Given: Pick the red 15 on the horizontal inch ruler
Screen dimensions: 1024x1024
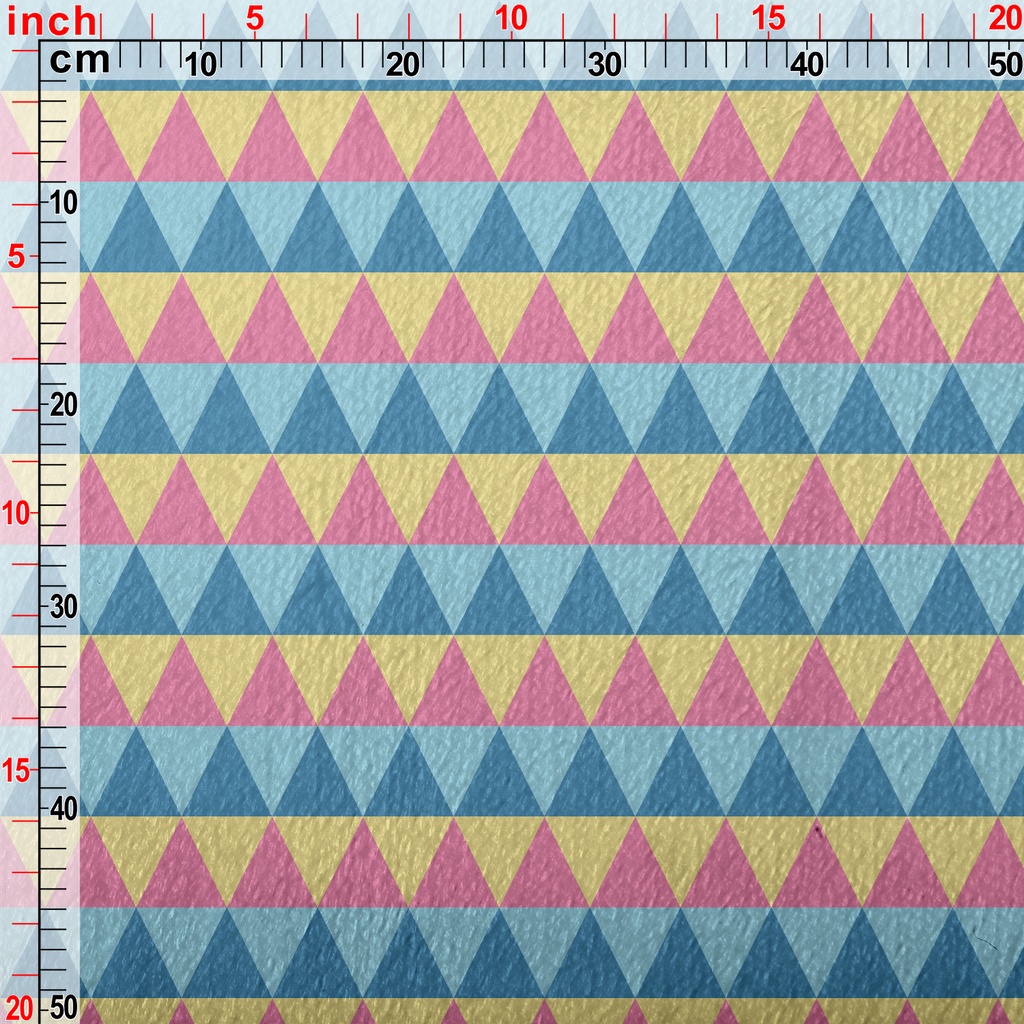Looking at the screenshot, I should 768,18.
